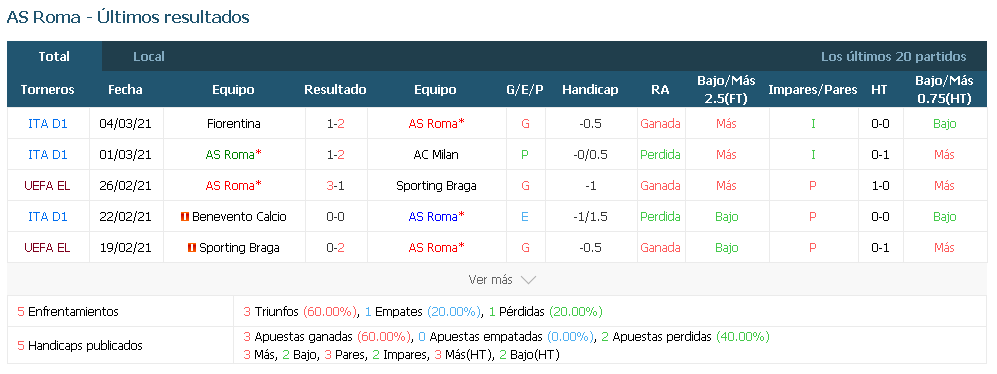Click green AS Roma* in 01/03/21 row
This screenshot has height=374, width=997.
point(234,155)
